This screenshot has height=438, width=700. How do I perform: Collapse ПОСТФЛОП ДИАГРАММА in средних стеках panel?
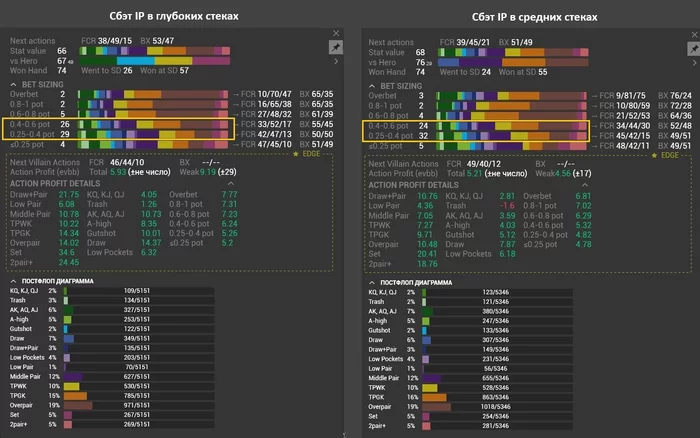coord(372,283)
